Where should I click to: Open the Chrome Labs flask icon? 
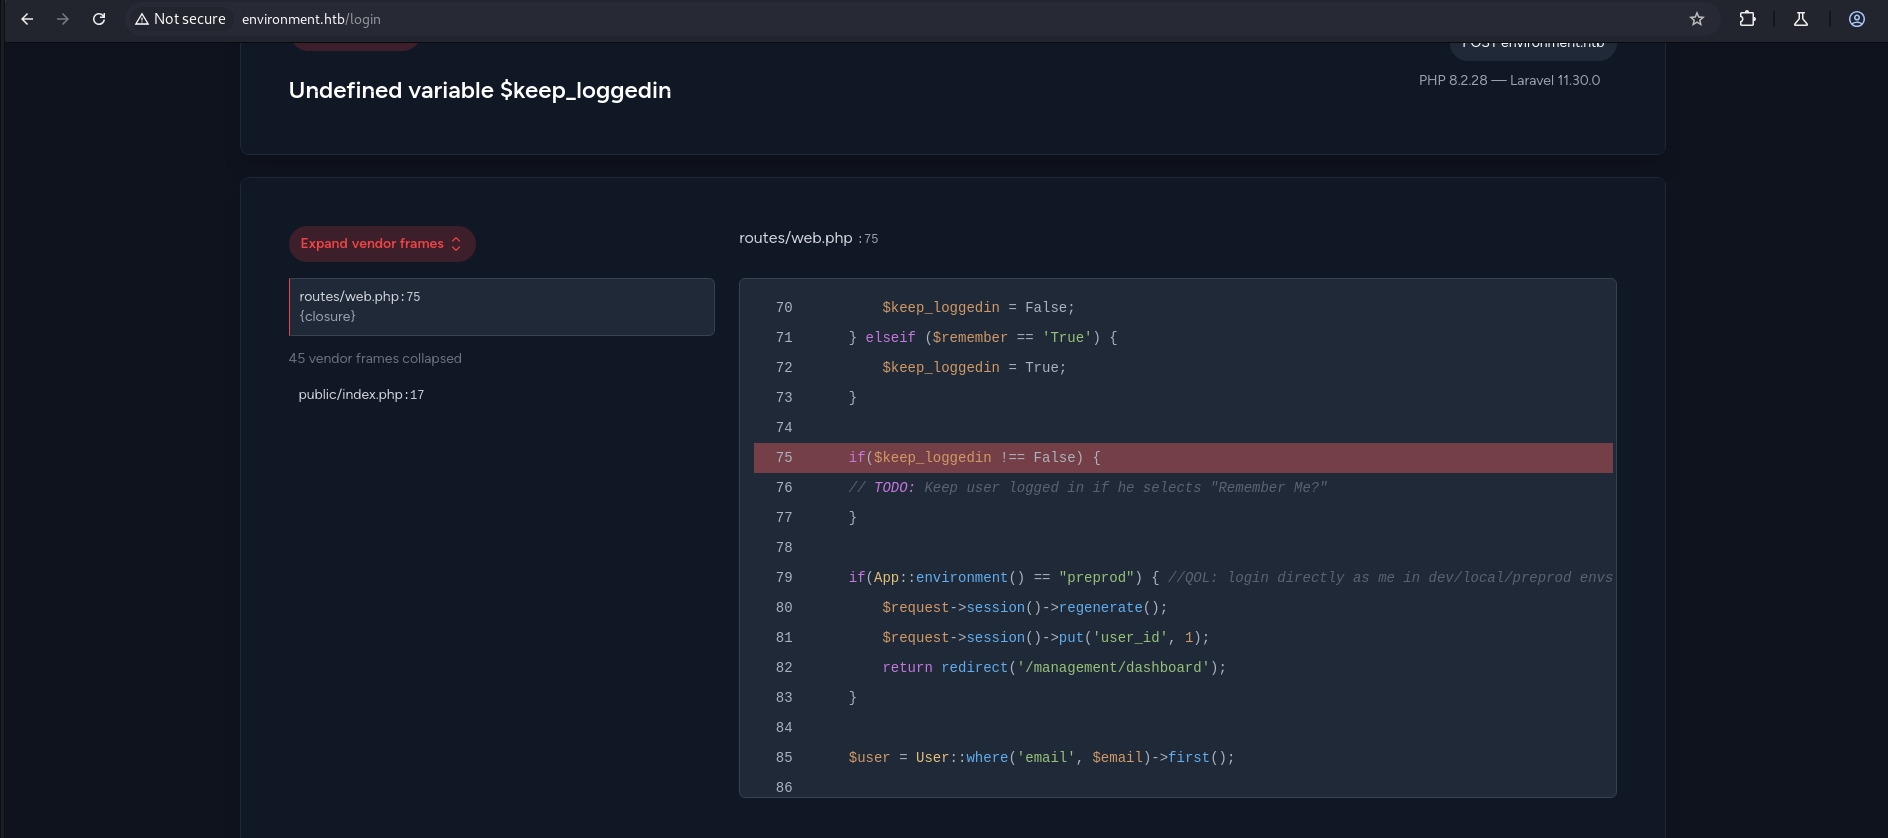pos(1801,19)
